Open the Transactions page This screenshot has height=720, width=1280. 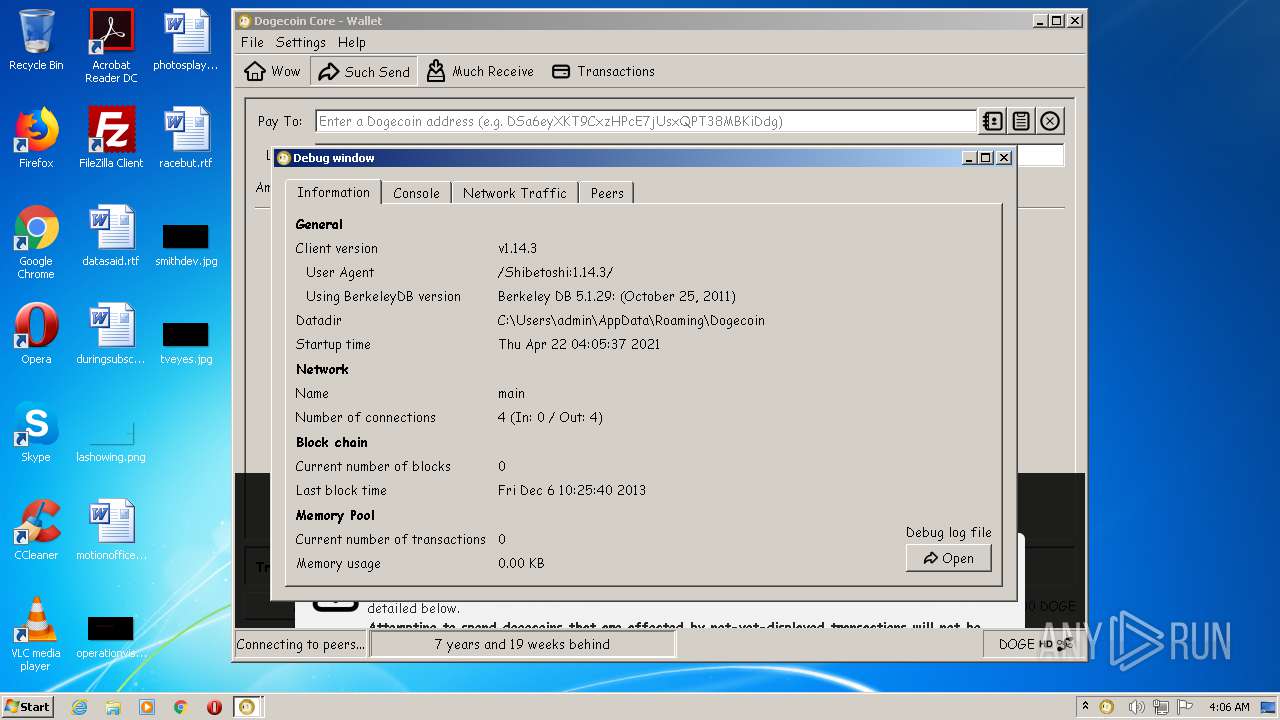tap(603, 71)
